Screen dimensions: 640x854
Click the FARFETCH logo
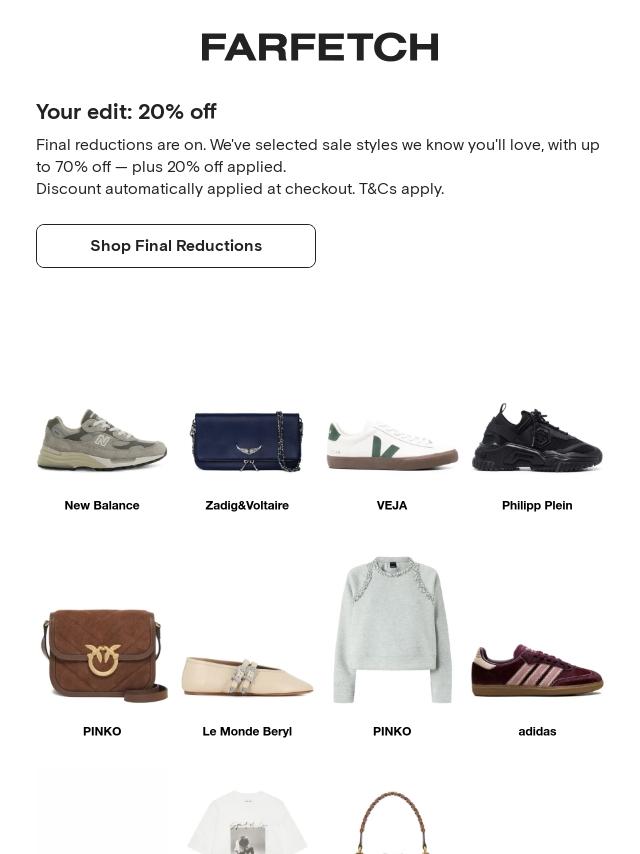(320, 47)
